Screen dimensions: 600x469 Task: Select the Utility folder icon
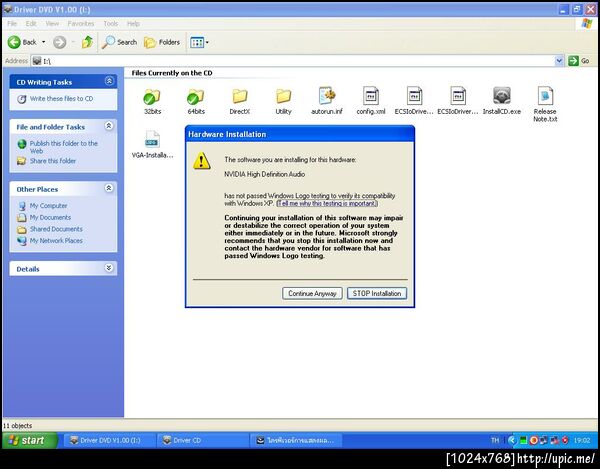[284, 96]
